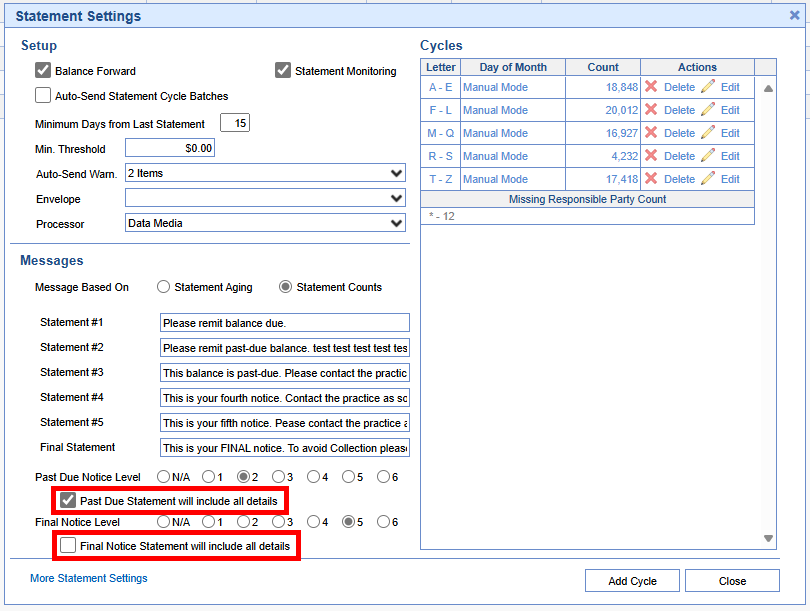Image resolution: width=810 pixels, height=611 pixels.
Task: Click the Final Statement message field
Action: (285, 447)
